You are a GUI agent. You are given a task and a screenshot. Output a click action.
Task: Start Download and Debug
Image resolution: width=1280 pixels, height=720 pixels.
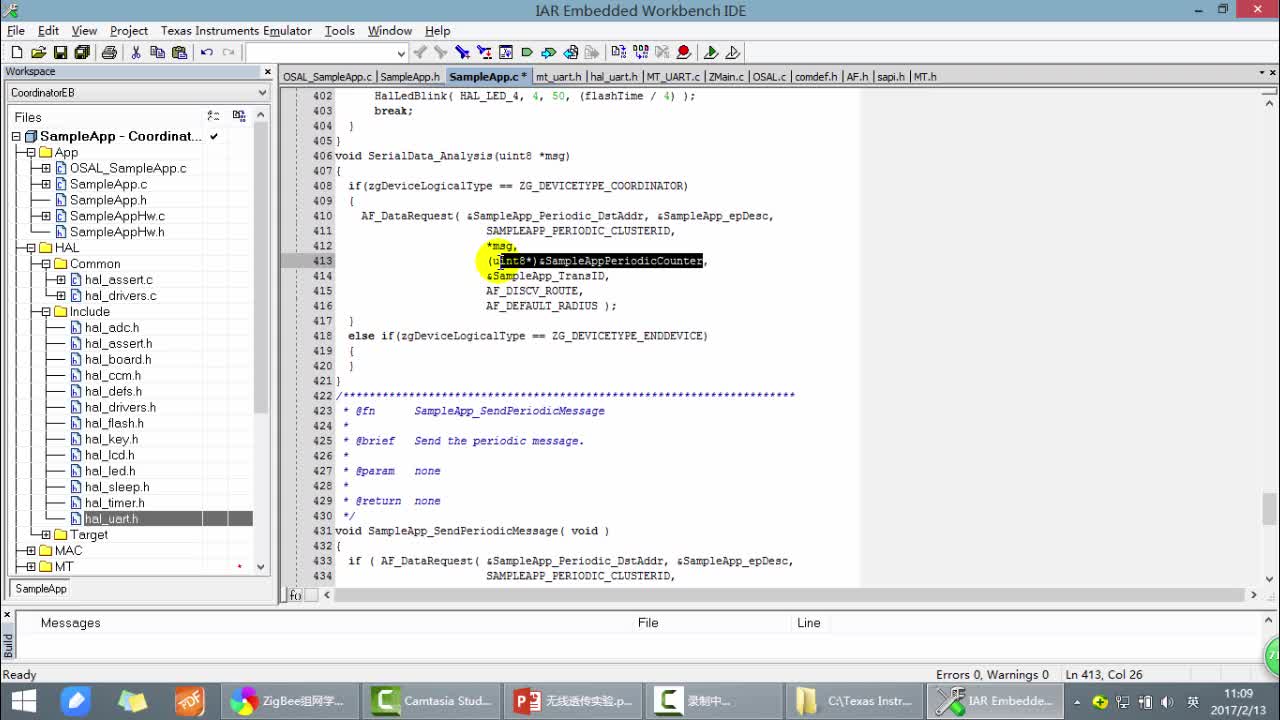[711, 52]
